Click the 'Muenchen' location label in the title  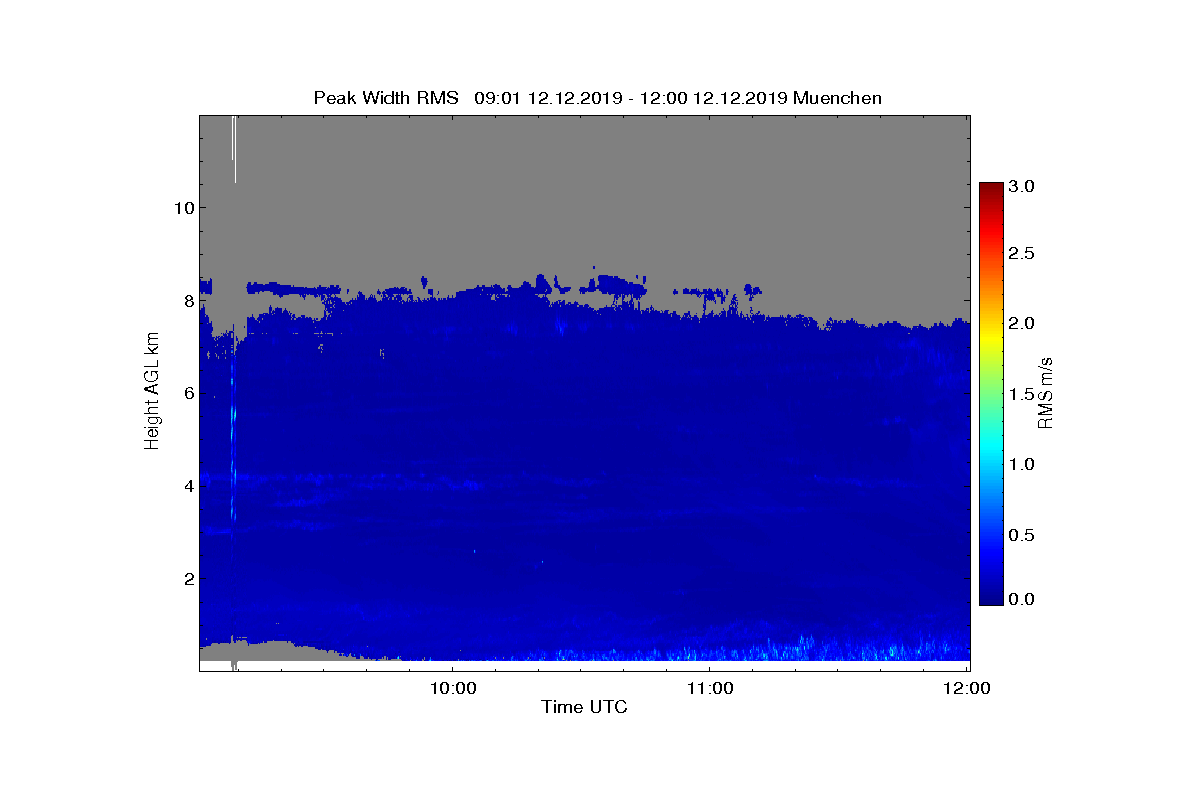[x=837, y=98]
